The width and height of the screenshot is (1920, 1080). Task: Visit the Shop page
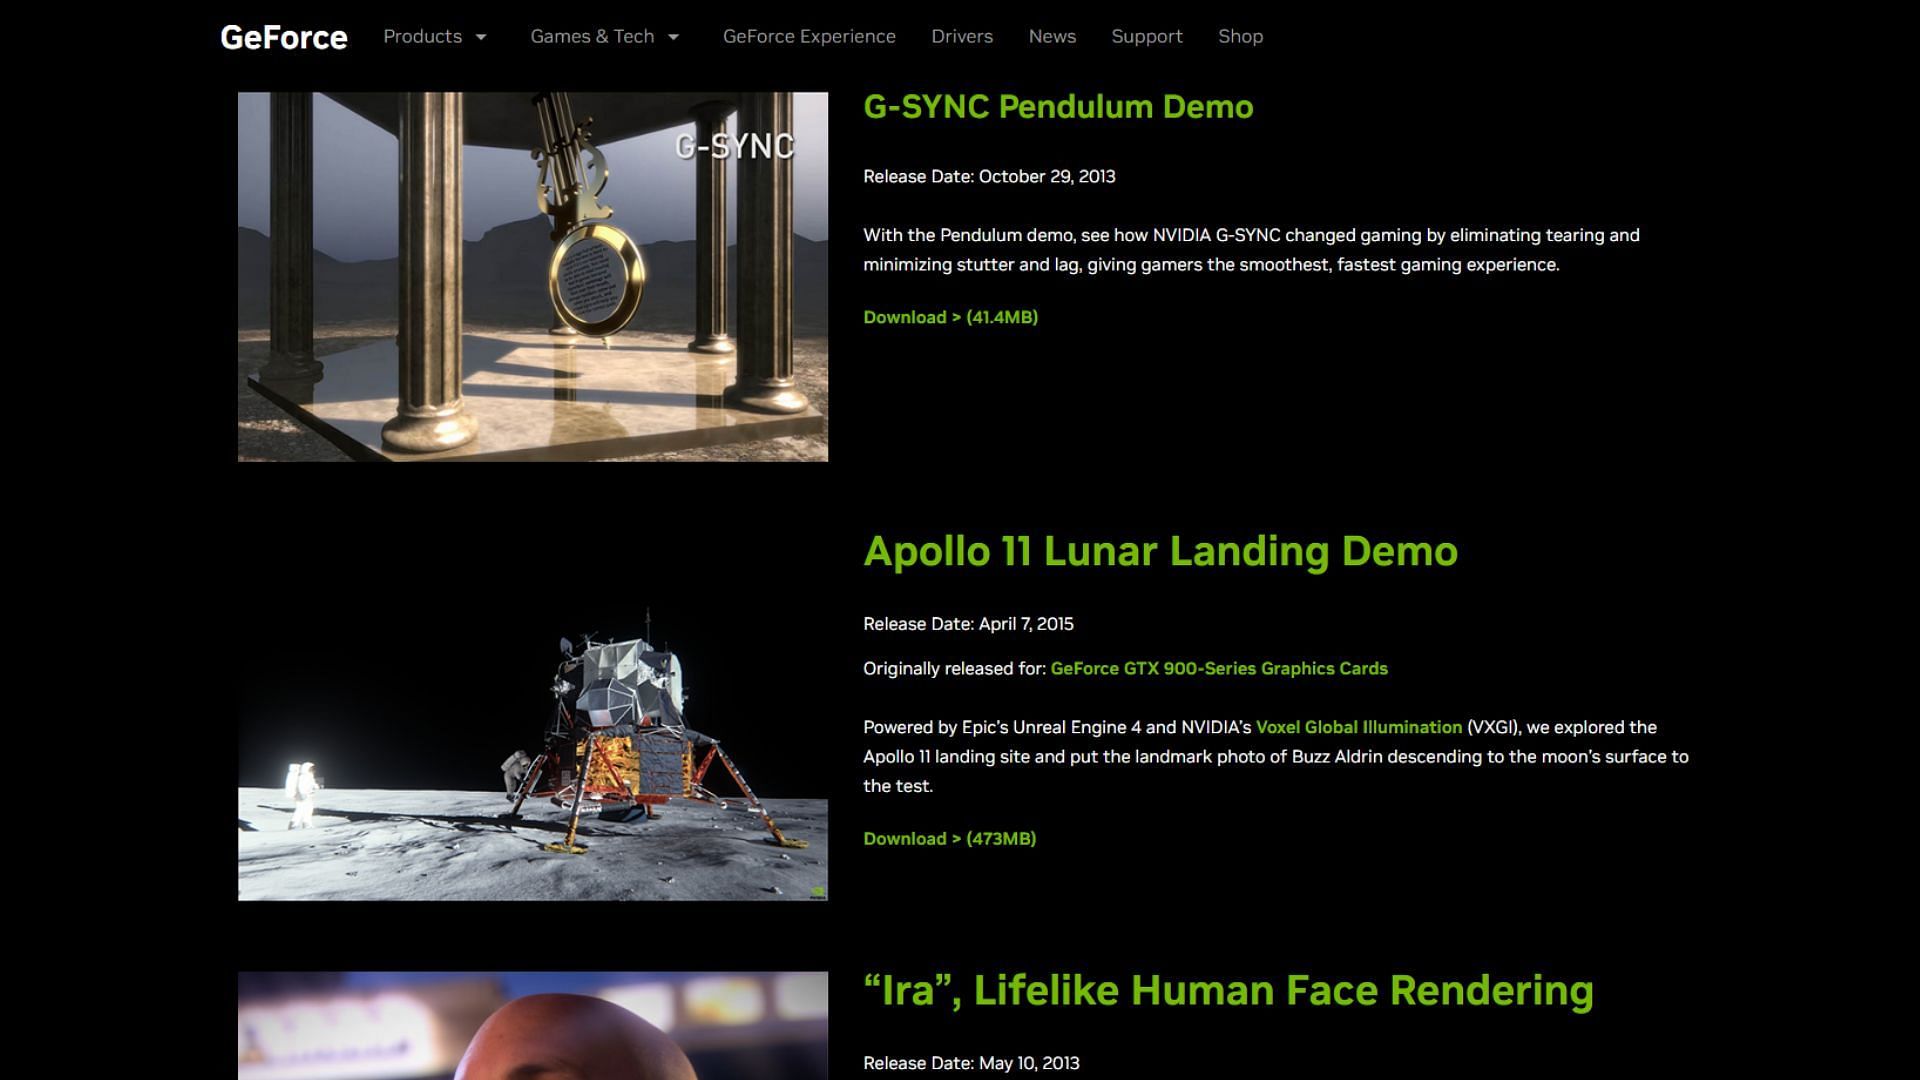(x=1240, y=36)
